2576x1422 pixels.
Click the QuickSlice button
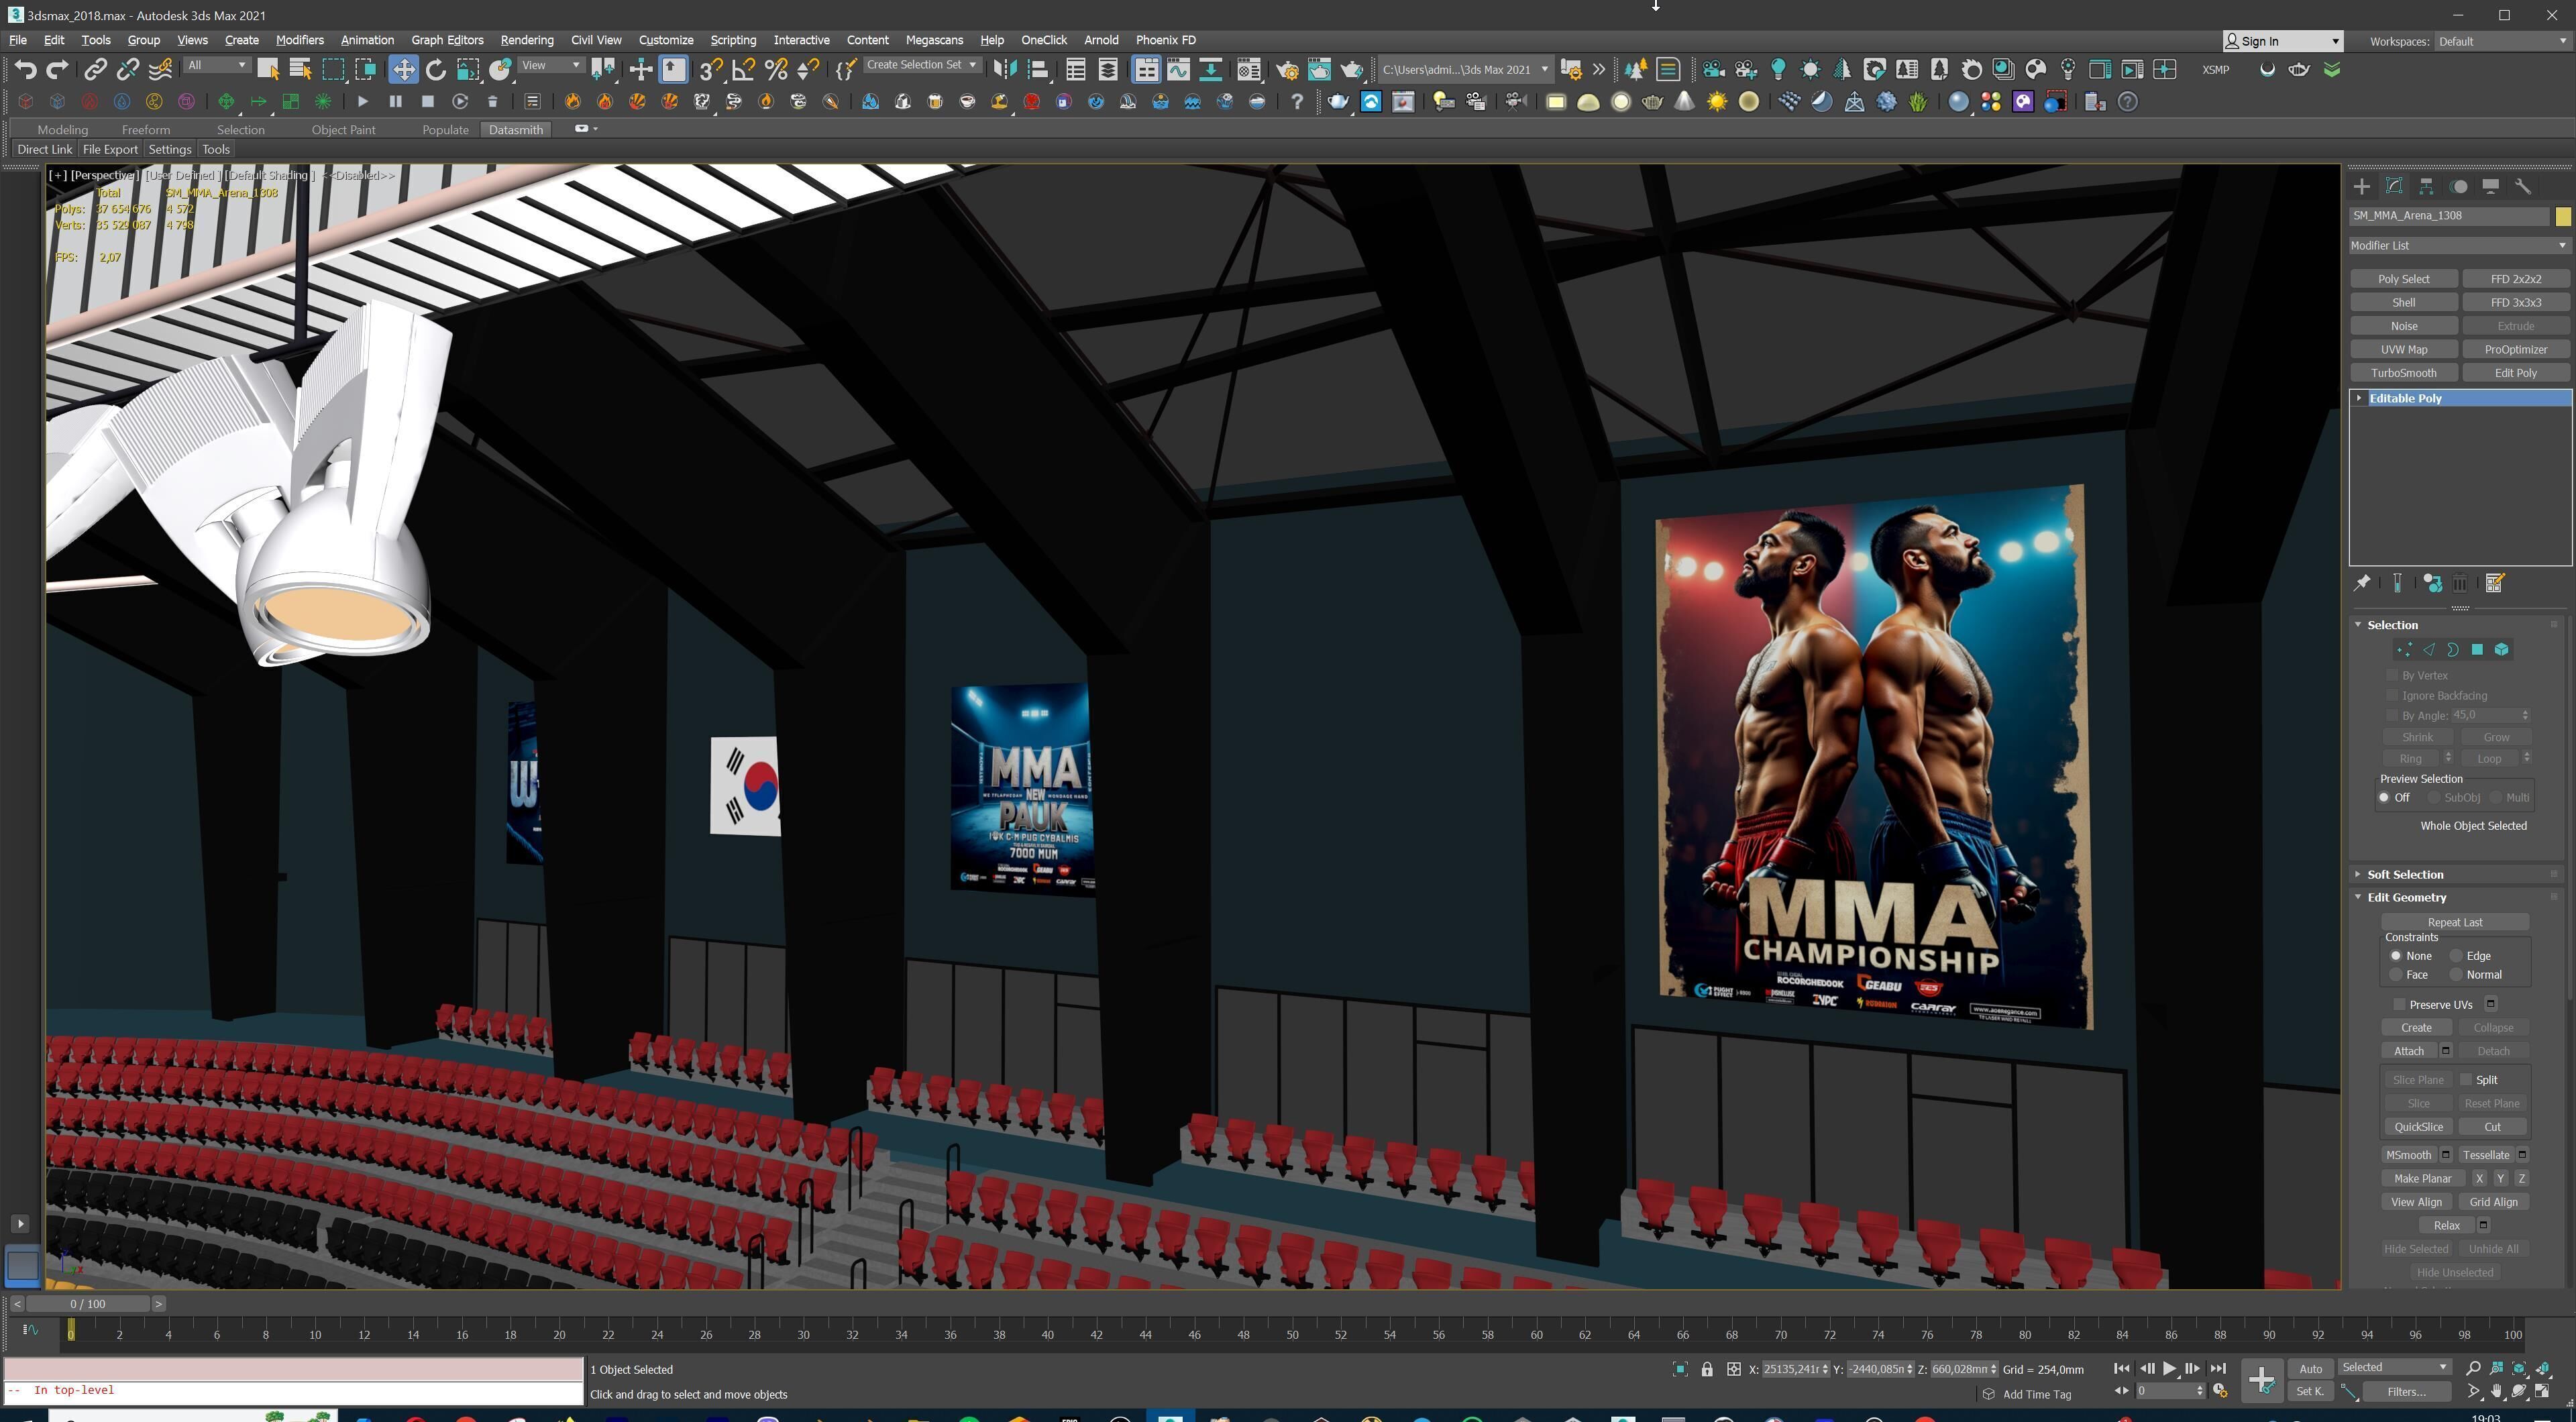(2418, 1127)
